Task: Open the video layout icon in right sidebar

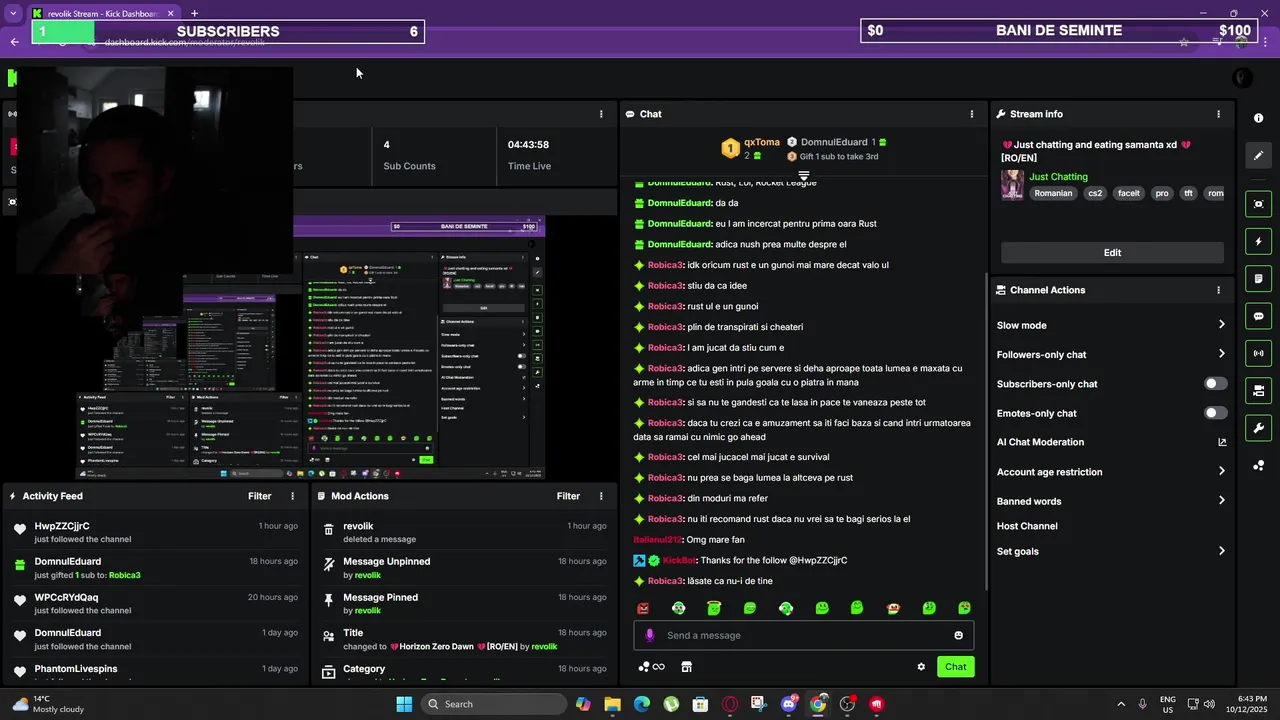Action: [x=1258, y=390]
